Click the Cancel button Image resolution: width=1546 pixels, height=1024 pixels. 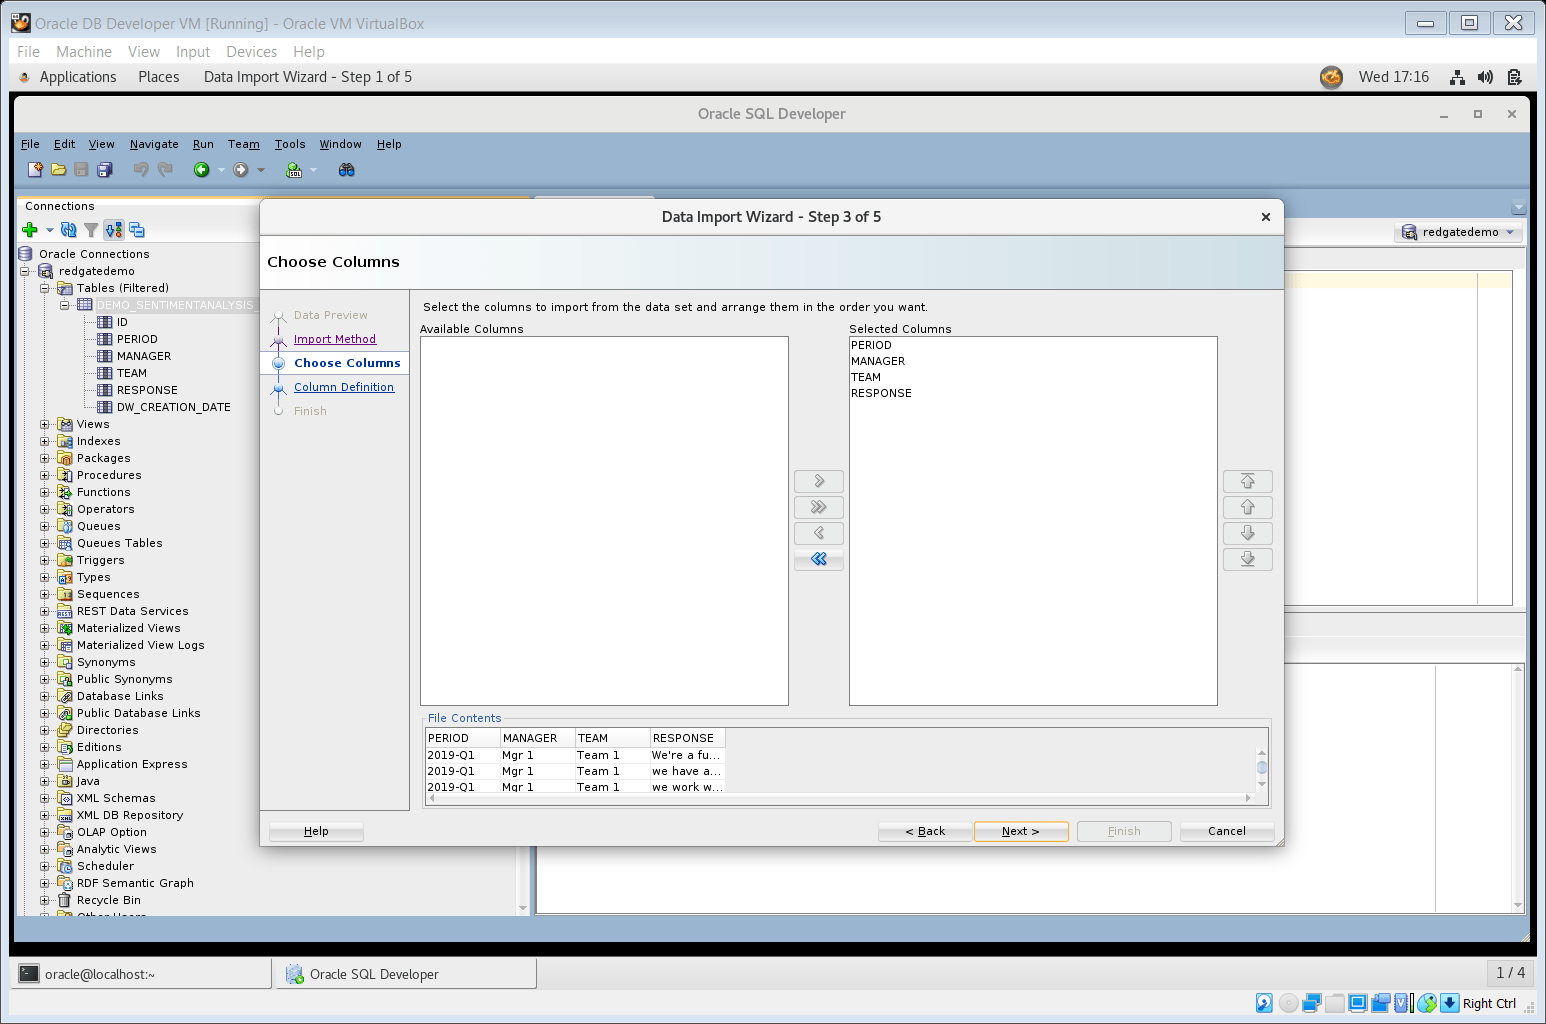coord(1227,831)
